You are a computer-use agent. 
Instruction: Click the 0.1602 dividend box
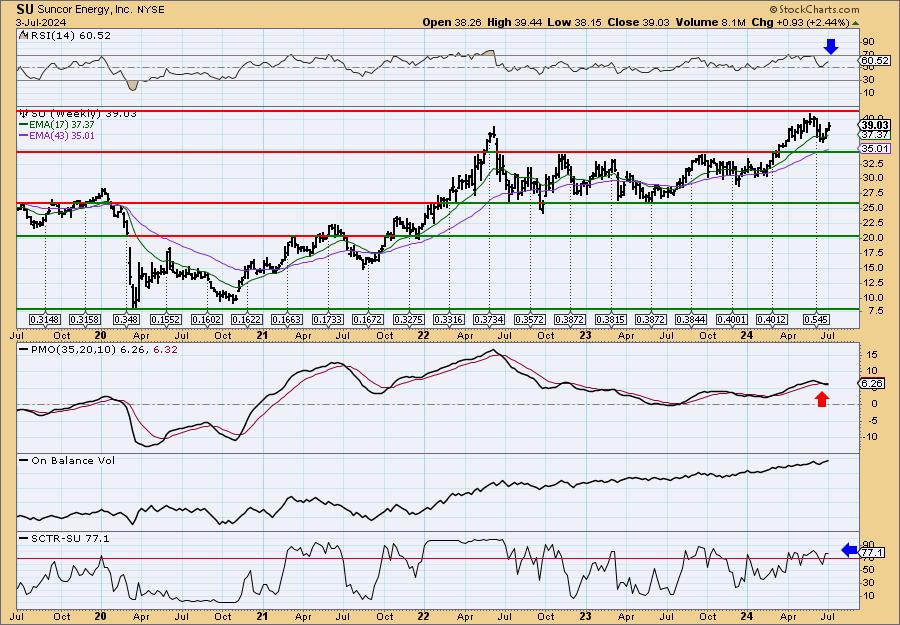(207, 319)
